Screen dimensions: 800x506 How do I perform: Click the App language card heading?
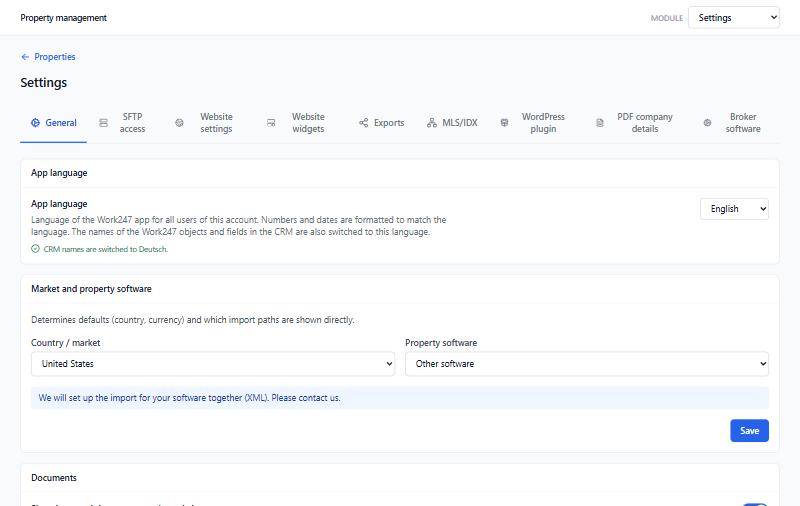(59, 173)
